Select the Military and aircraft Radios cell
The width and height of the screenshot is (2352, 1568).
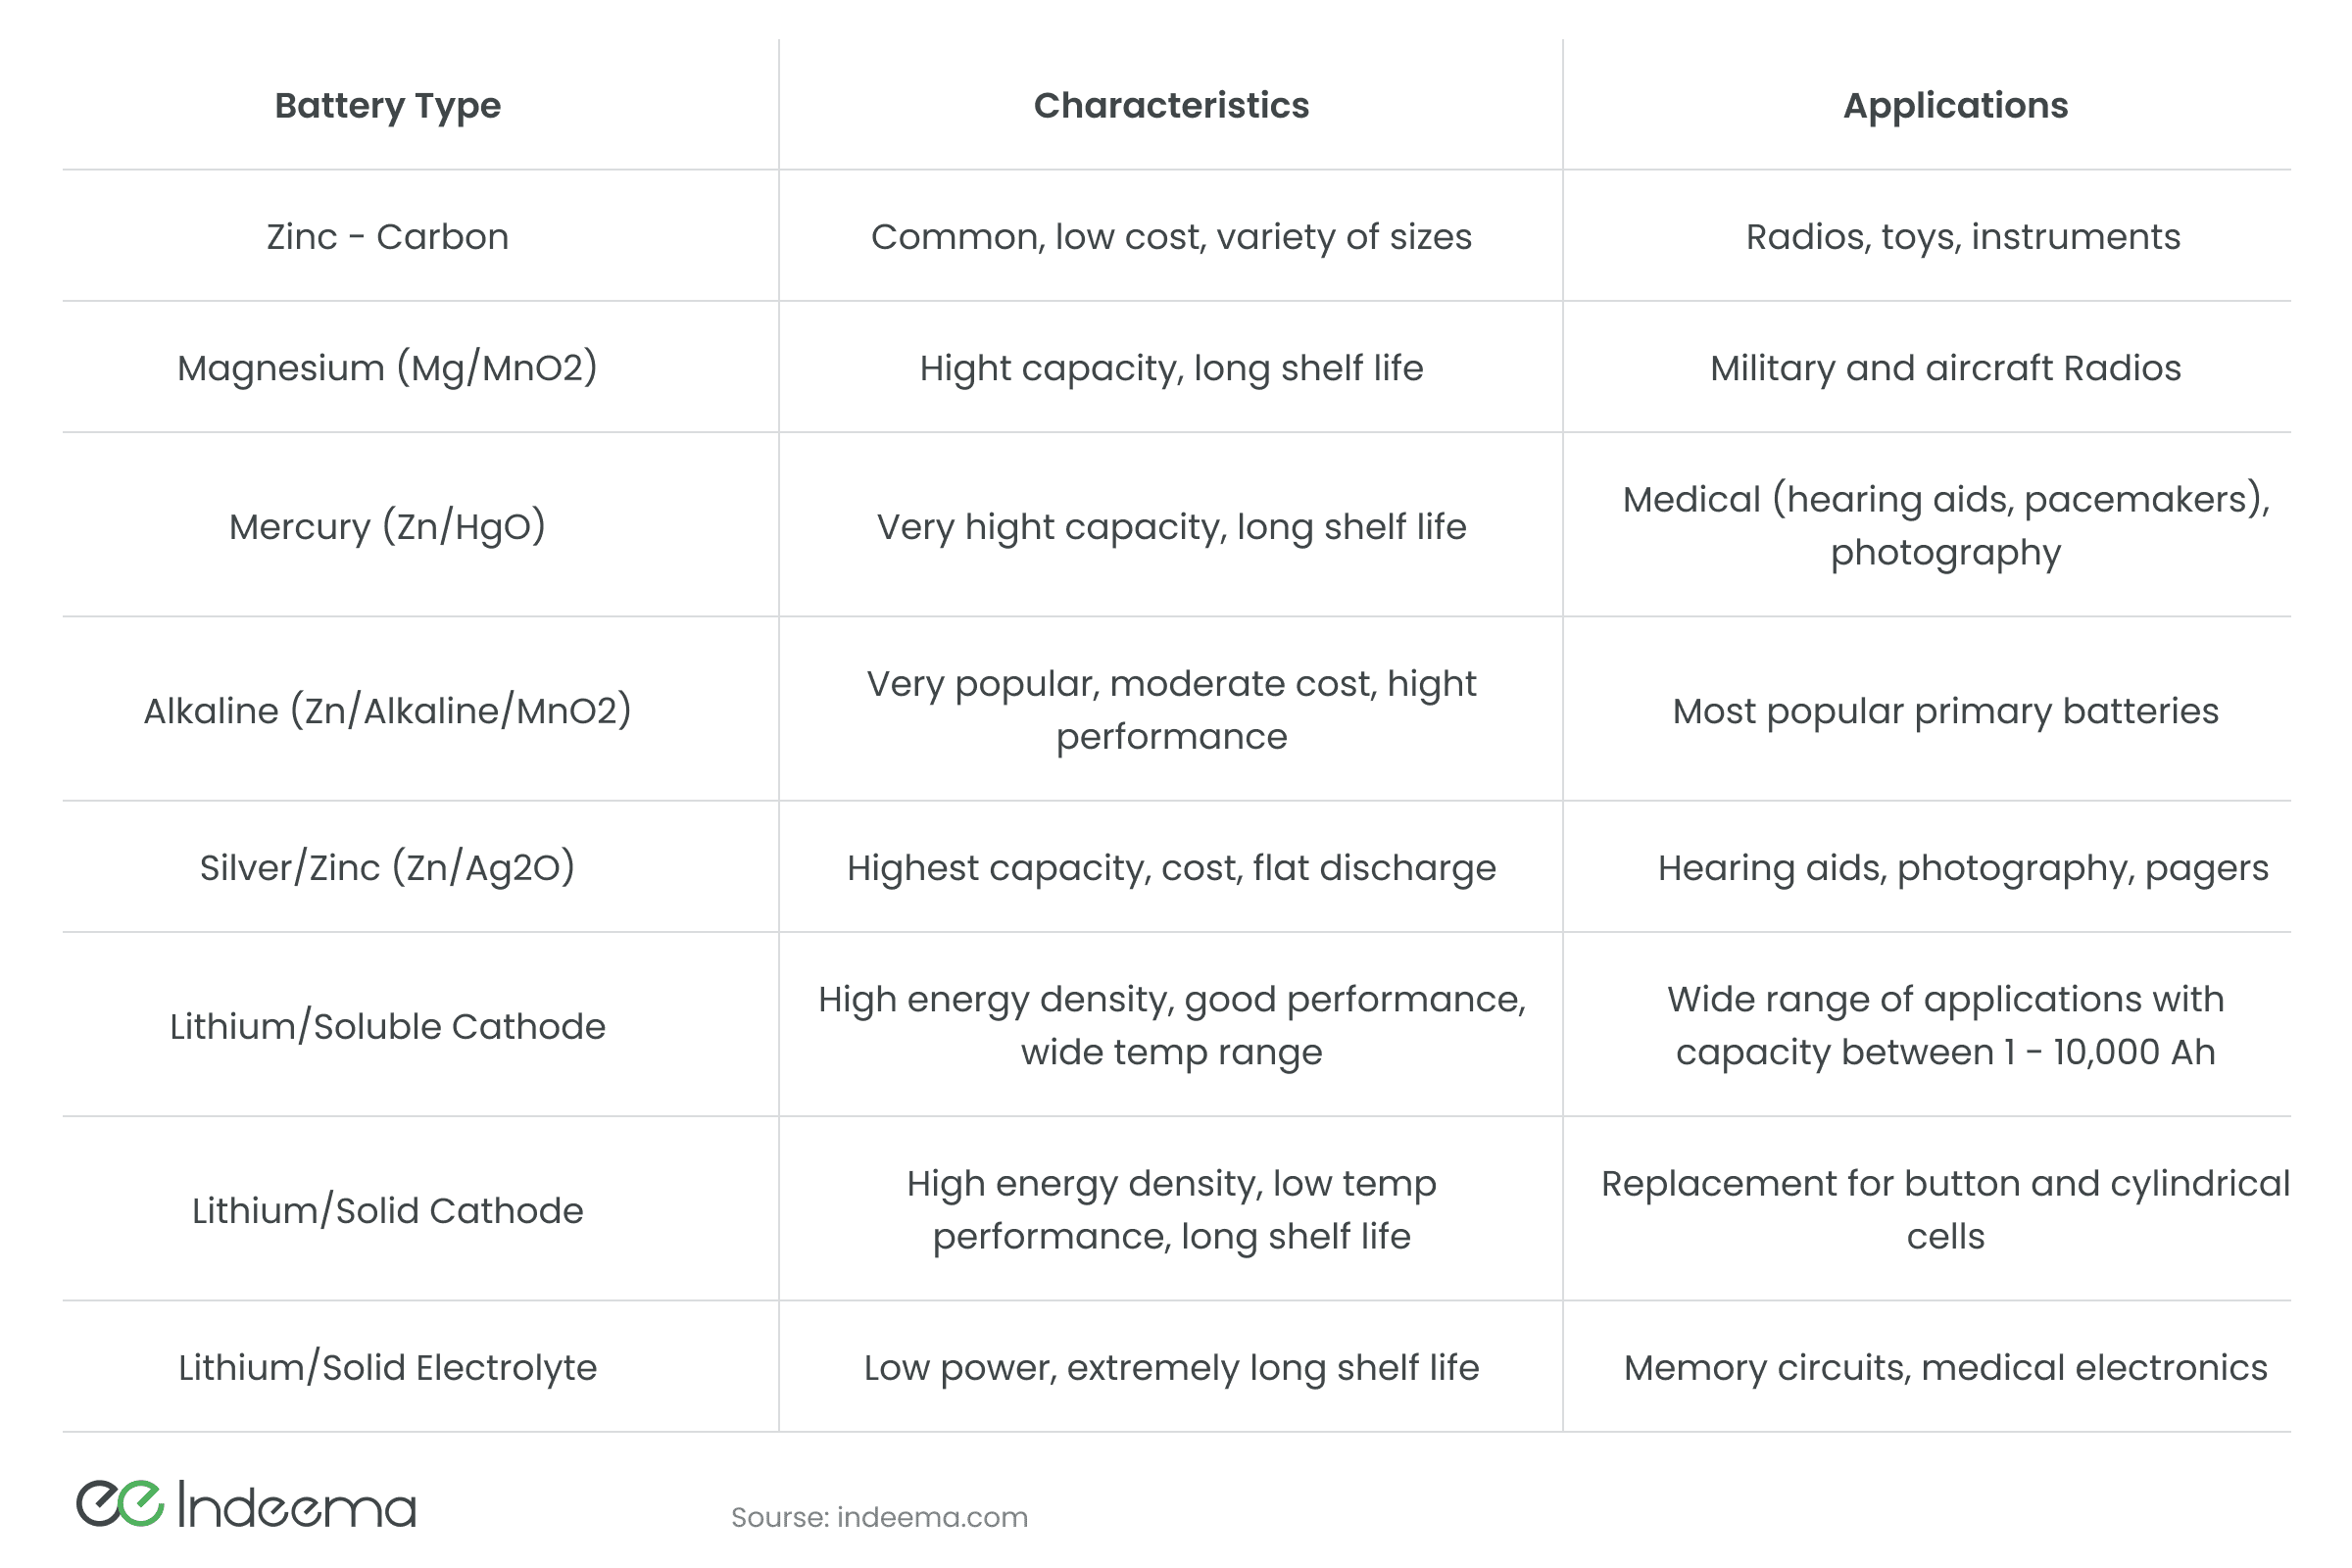[1945, 368]
